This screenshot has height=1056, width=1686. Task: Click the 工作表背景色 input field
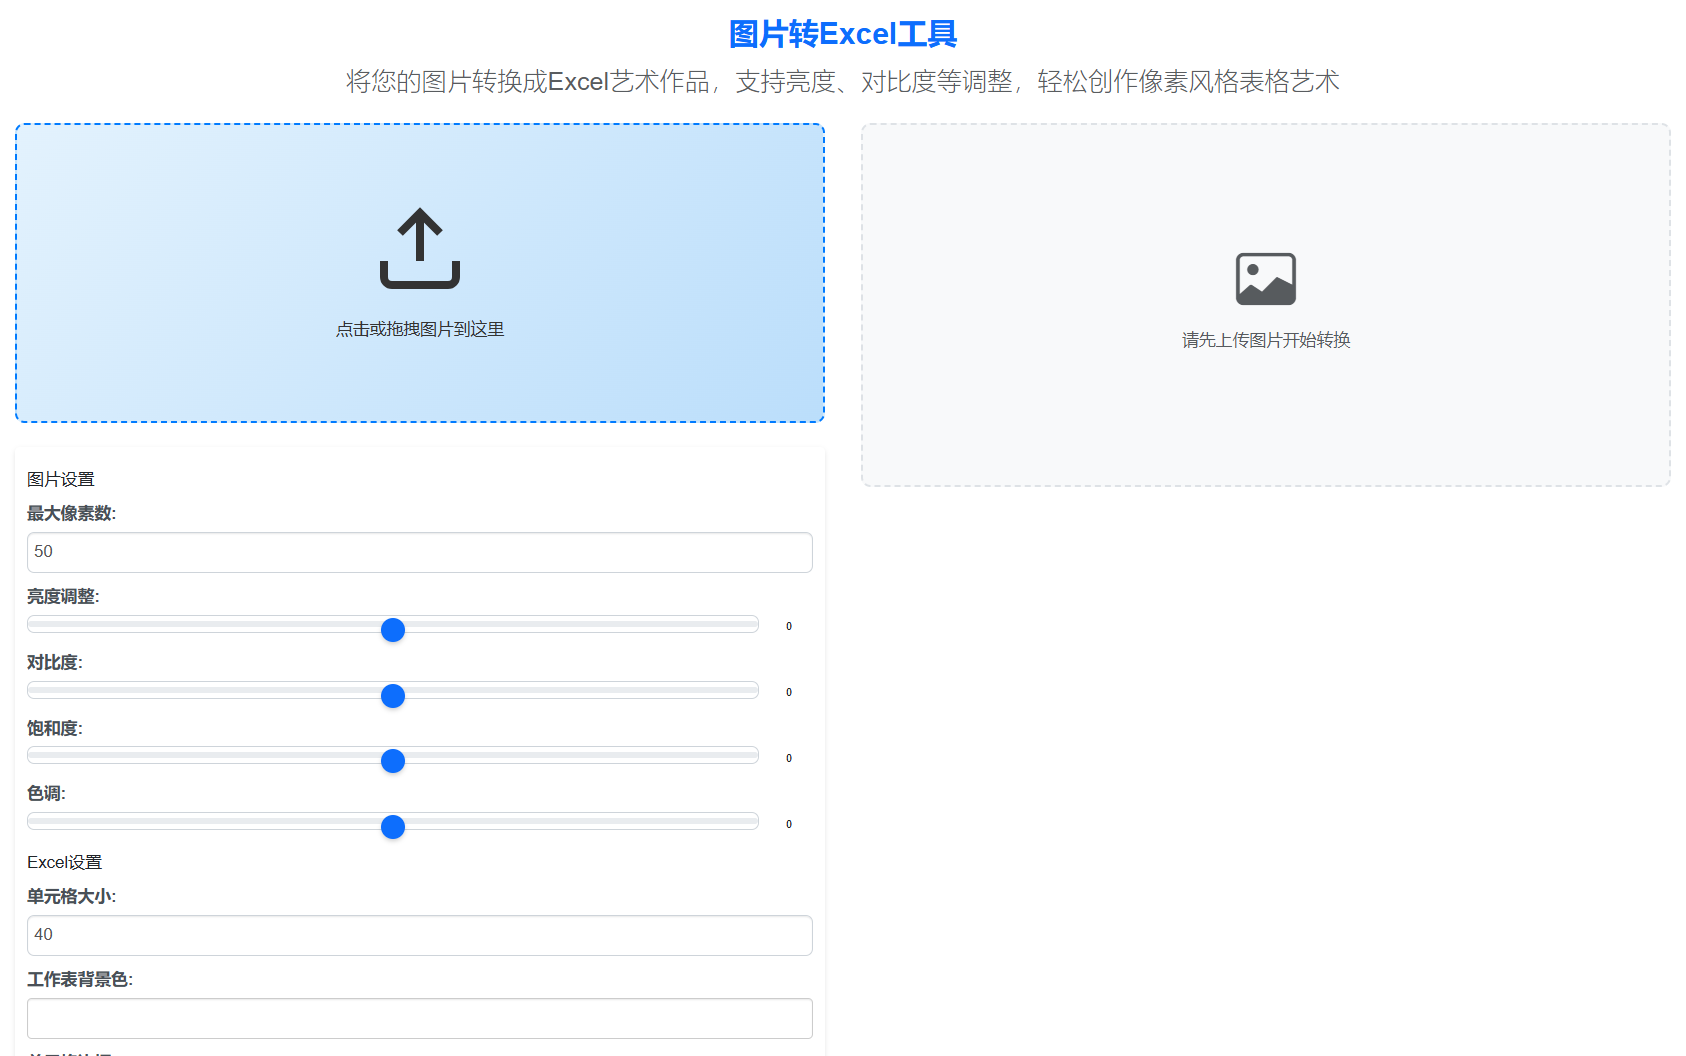point(419,1018)
